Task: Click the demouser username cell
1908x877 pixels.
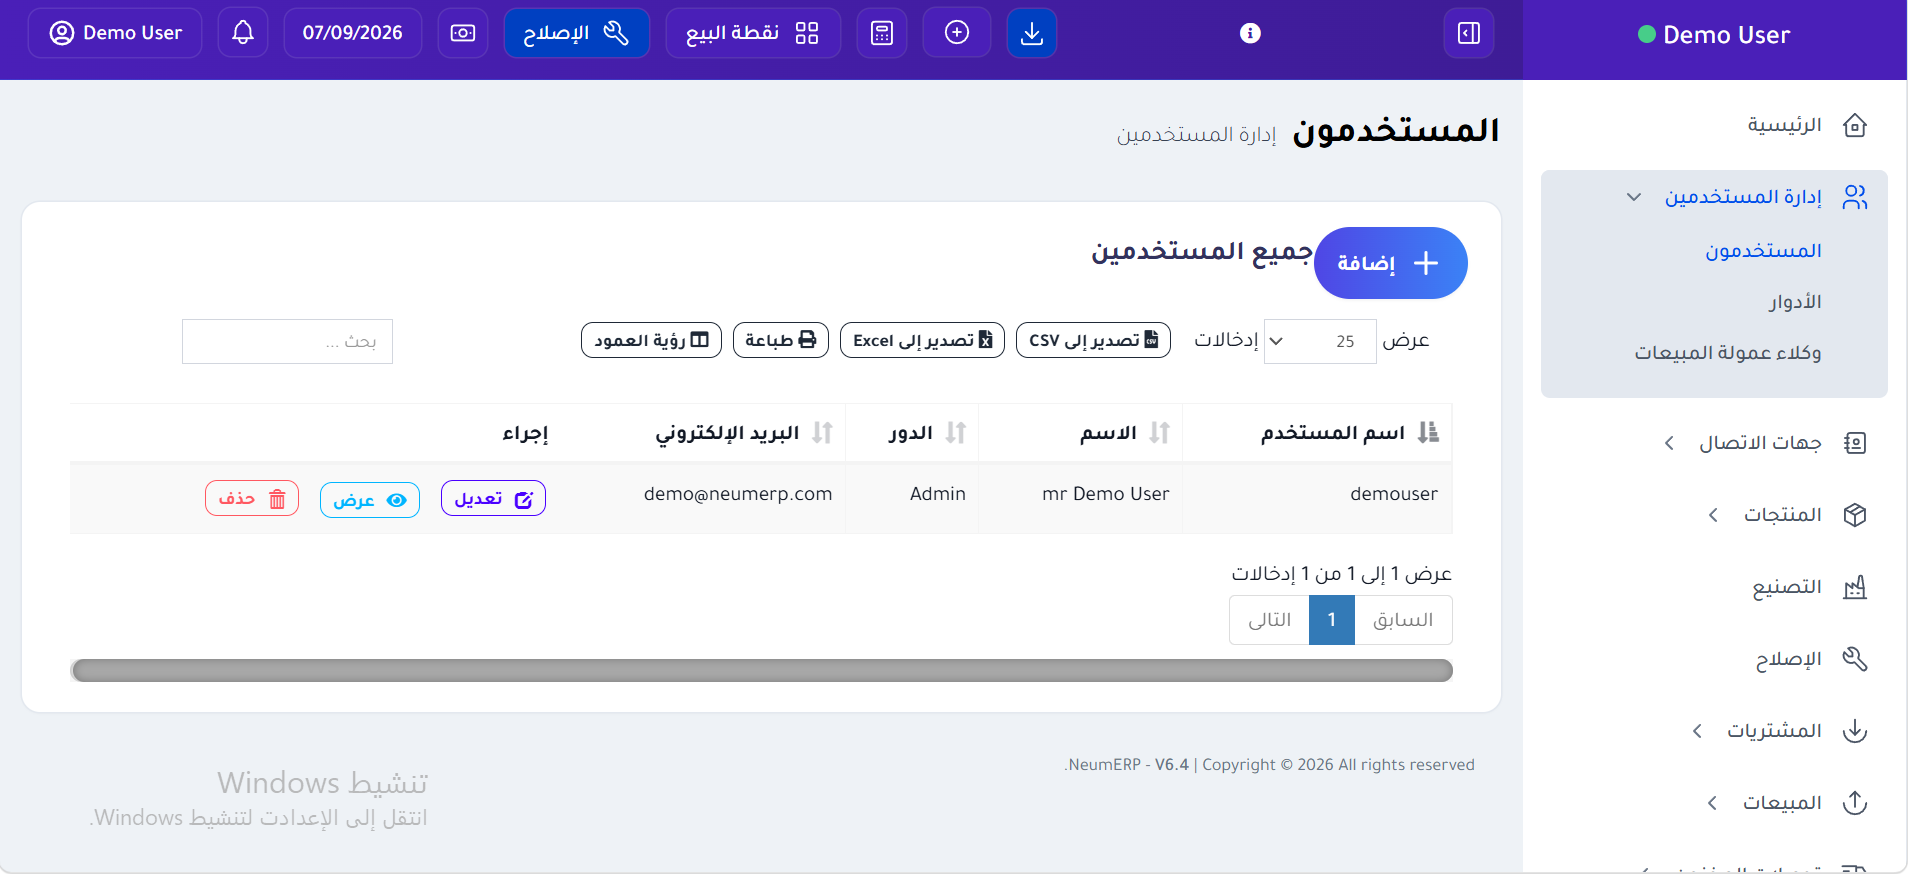Action: [x=1394, y=494]
